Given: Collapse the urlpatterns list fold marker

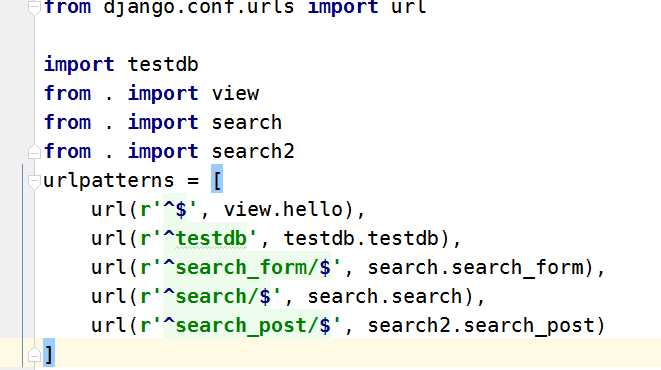Looking at the screenshot, I should click(x=34, y=181).
